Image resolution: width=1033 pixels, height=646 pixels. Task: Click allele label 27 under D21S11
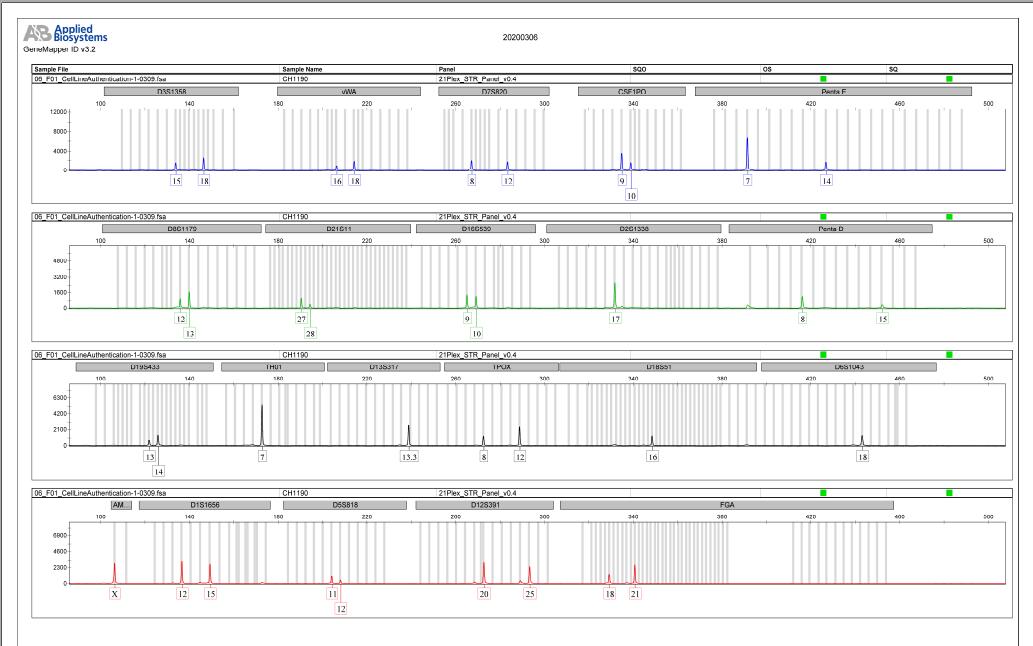[301, 319]
